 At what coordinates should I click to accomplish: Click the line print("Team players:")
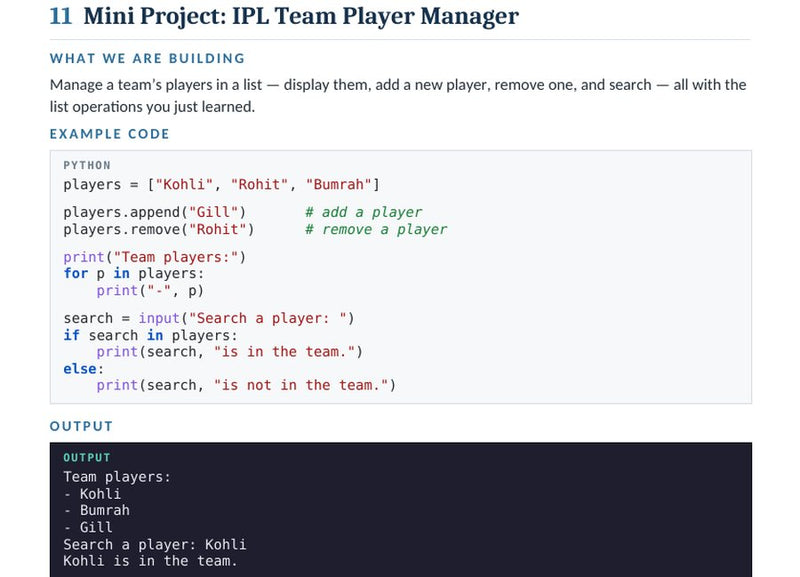(155, 257)
